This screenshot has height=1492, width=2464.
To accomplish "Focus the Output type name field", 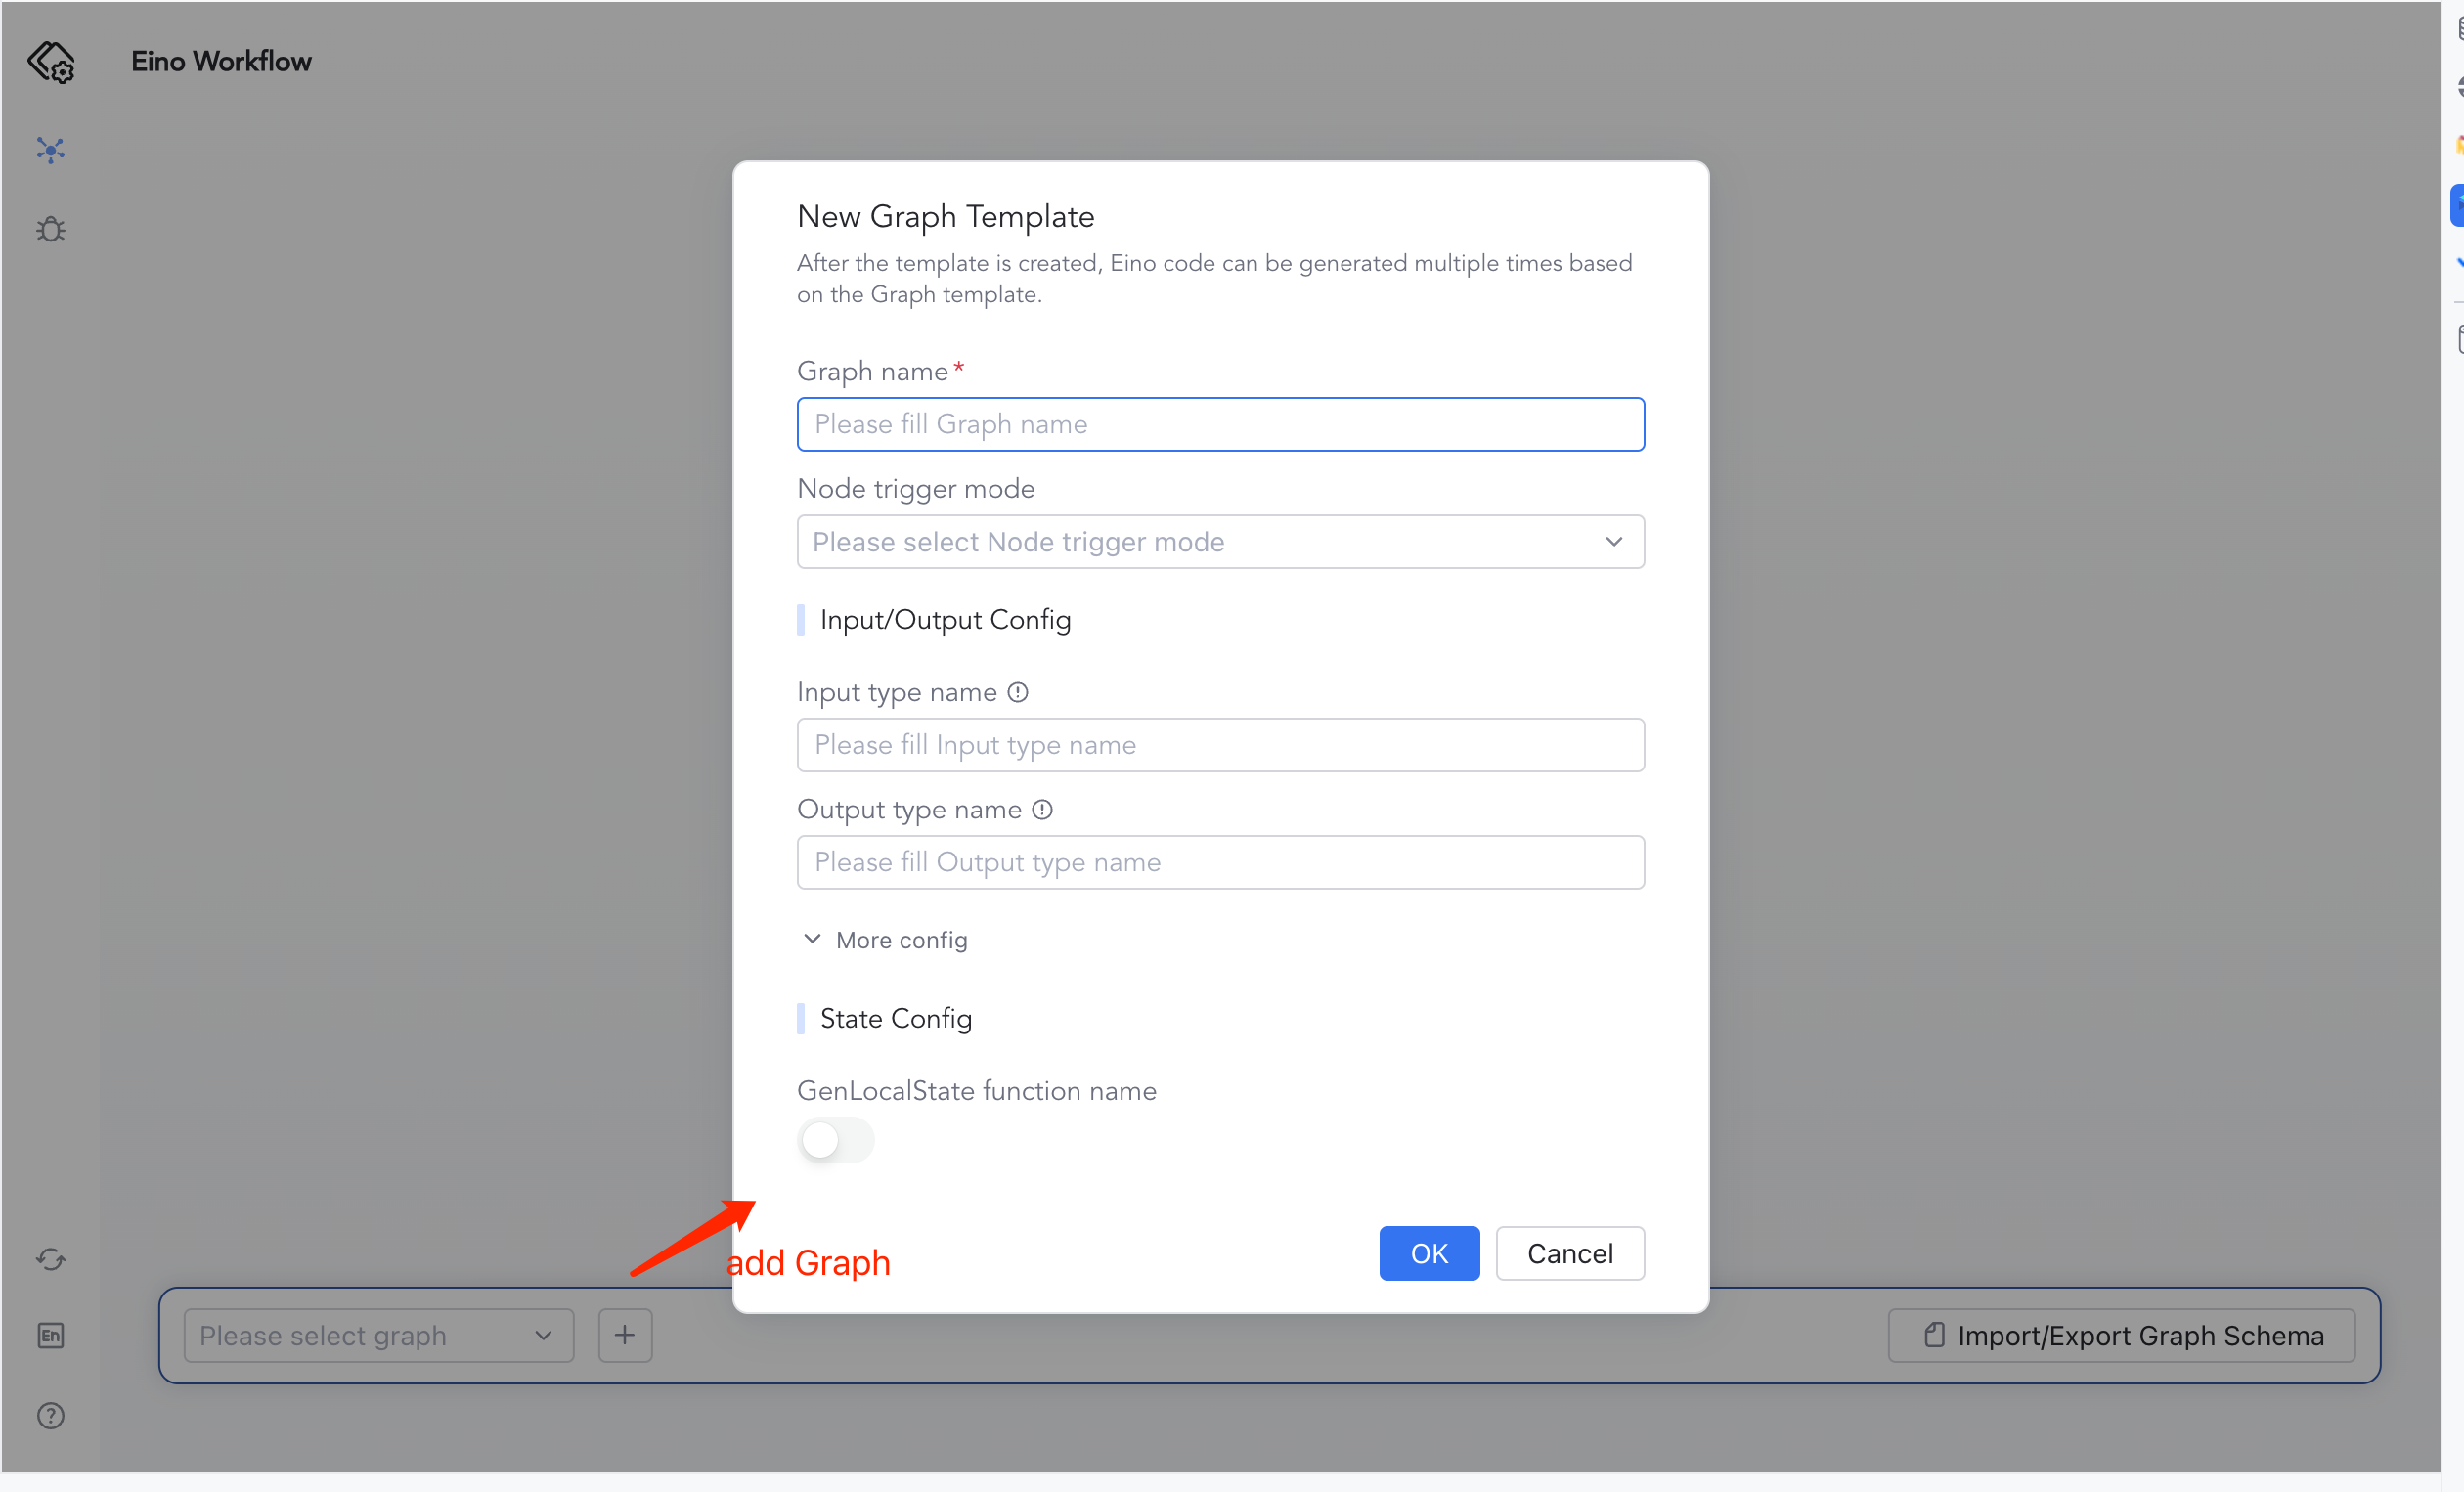I will point(1220,862).
